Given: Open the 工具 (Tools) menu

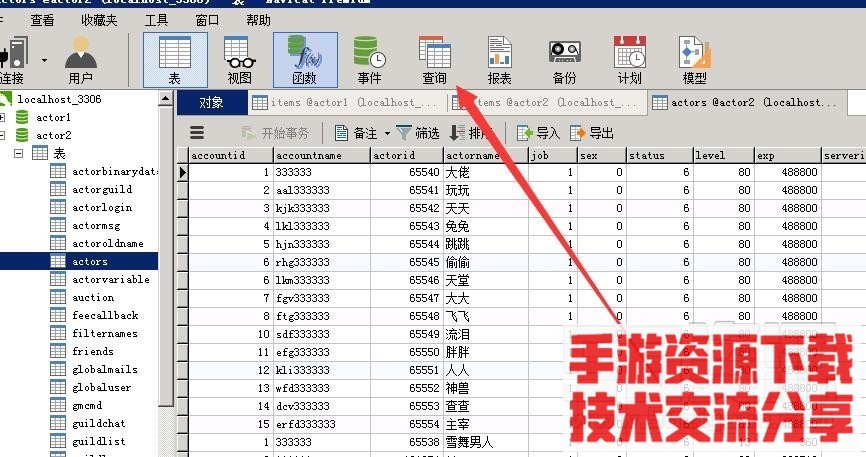Looking at the screenshot, I should [156, 20].
